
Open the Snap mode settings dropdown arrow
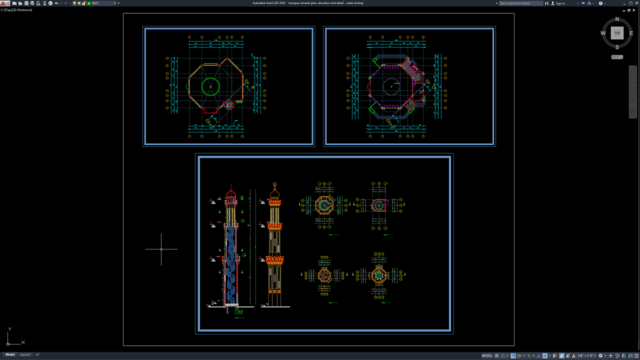[508, 356]
